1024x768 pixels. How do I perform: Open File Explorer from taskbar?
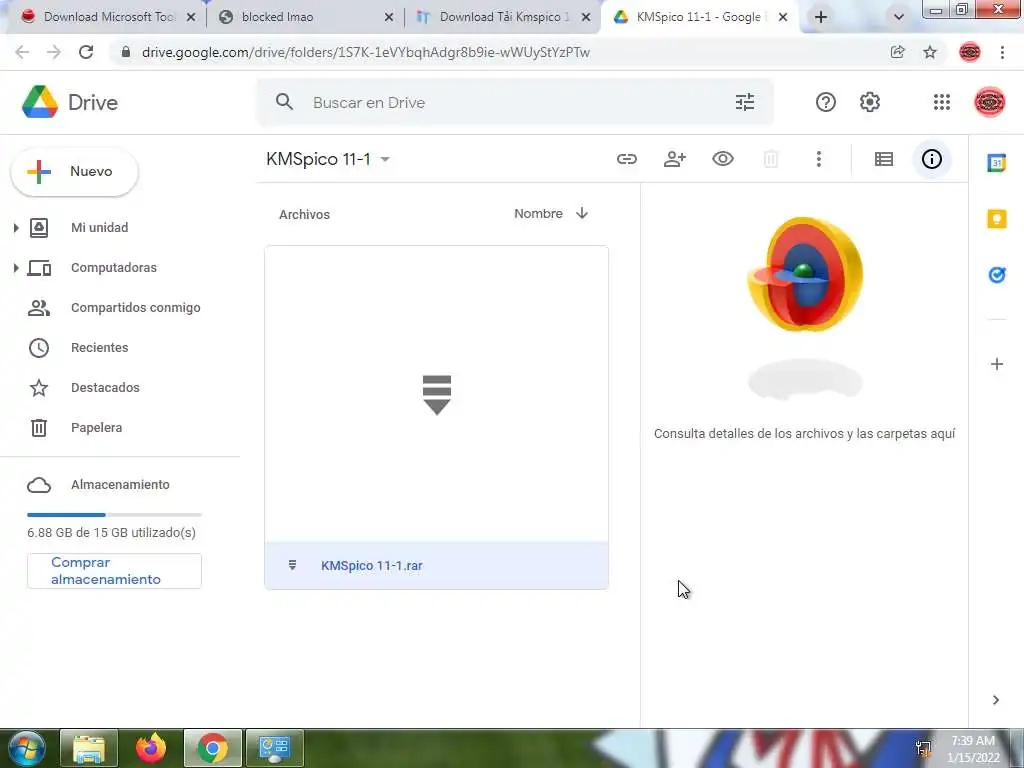(89, 748)
